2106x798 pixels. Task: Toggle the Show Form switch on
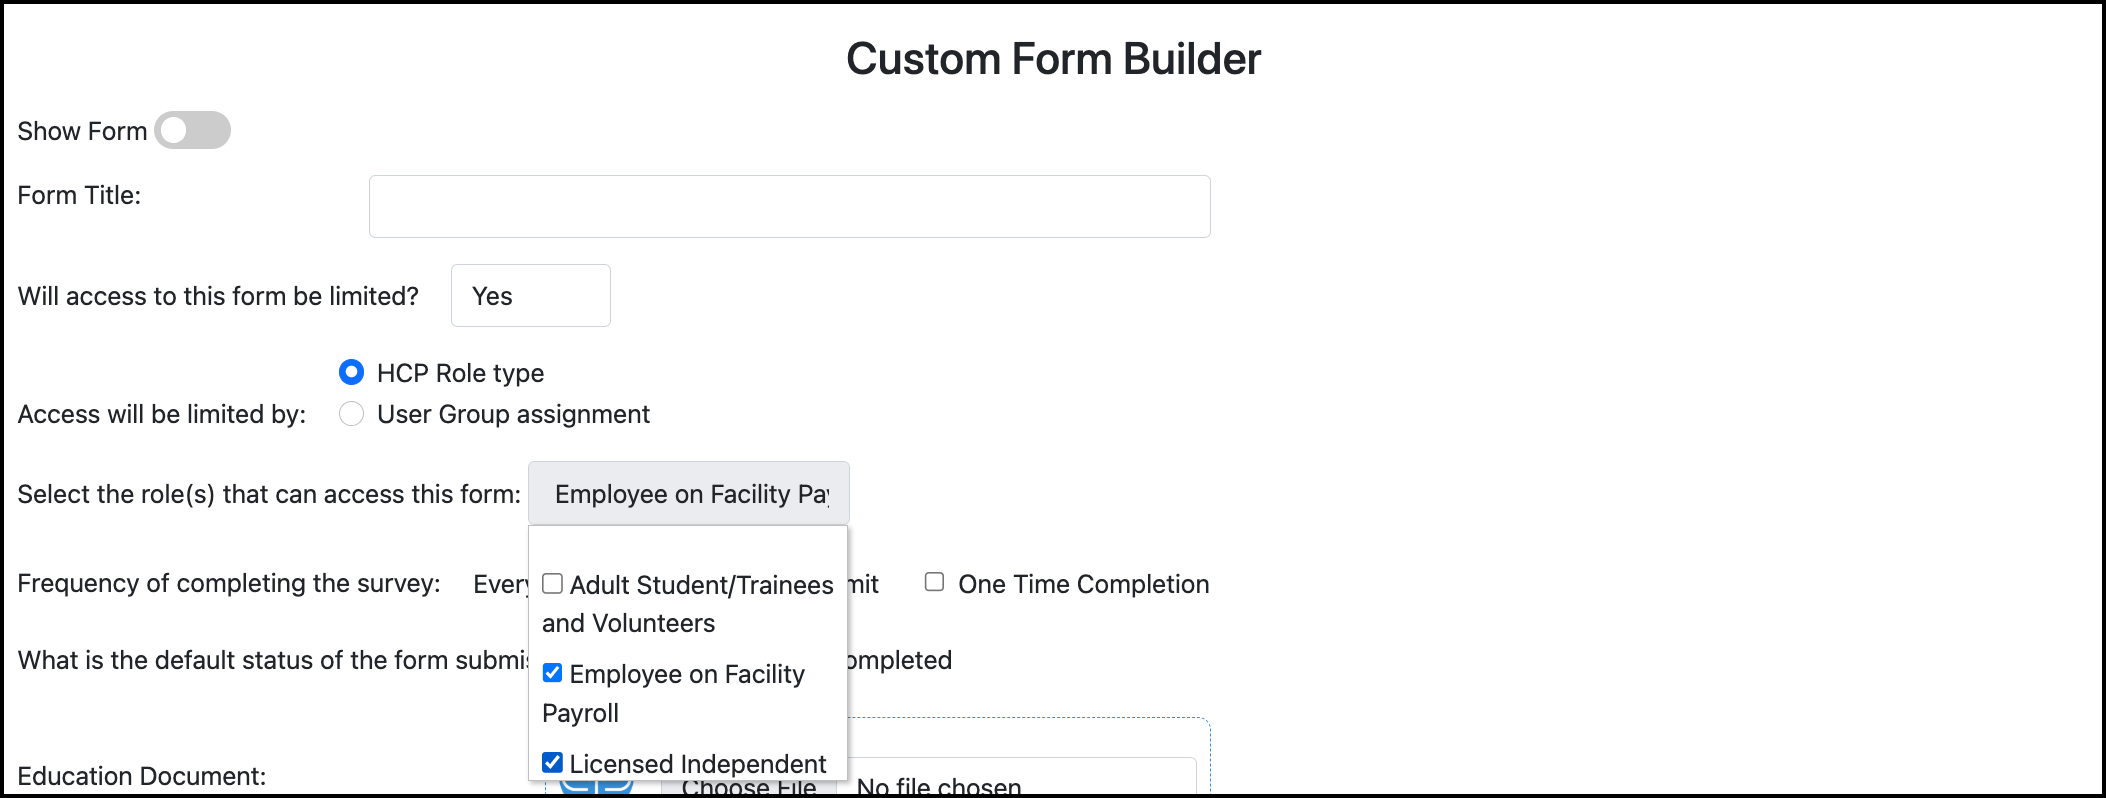pos(192,130)
